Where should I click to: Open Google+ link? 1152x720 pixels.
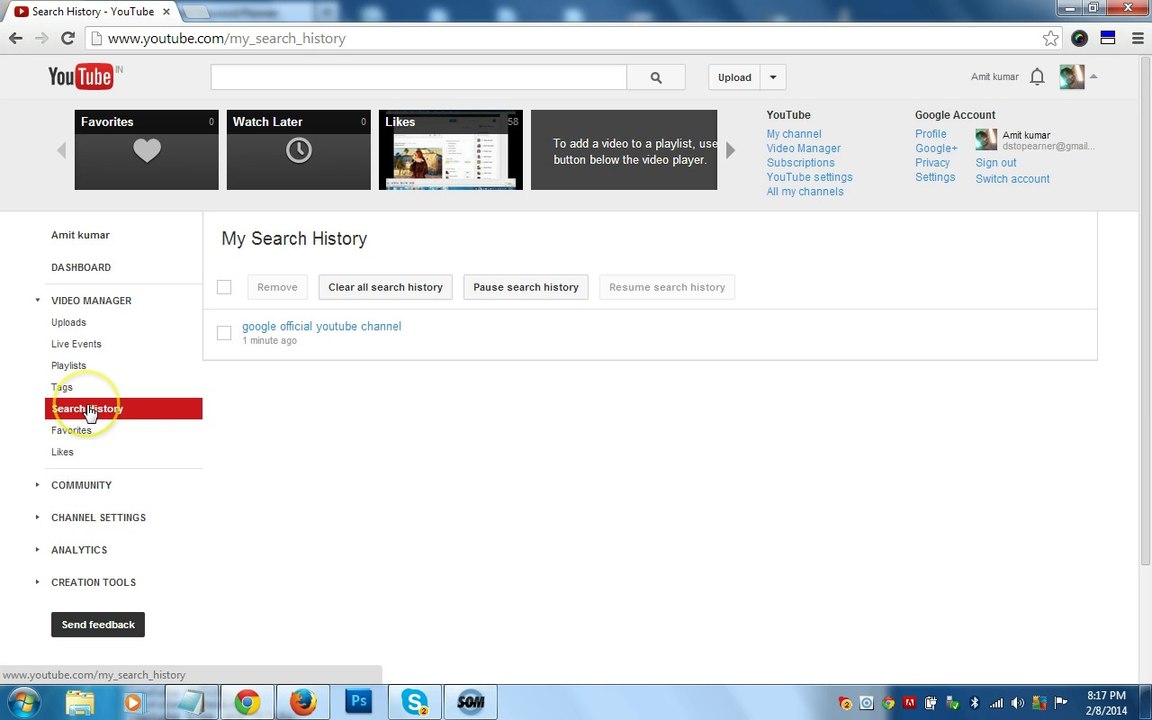(936, 148)
